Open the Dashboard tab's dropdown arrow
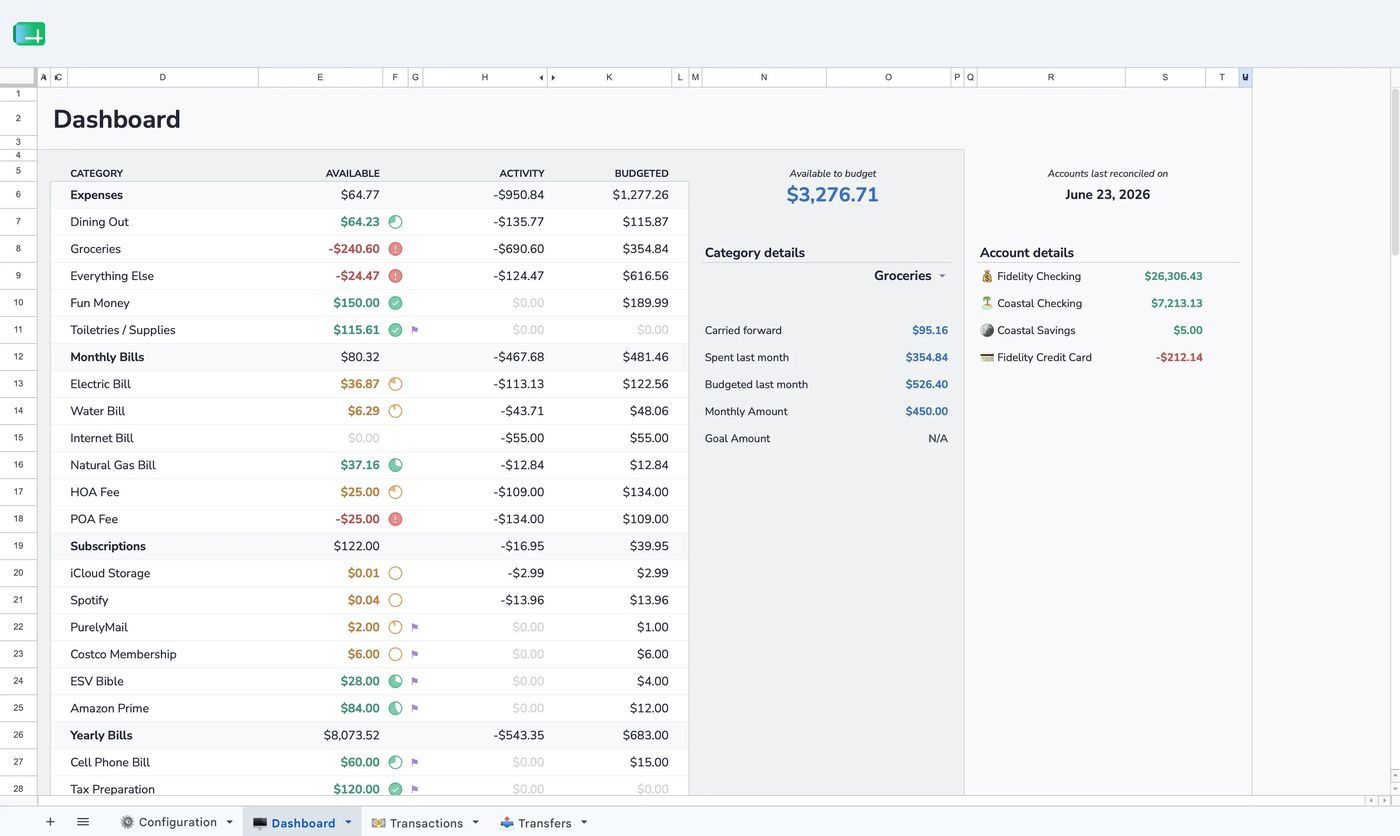The width and height of the screenshot is (1400, 836). click(x=348, y=822)
